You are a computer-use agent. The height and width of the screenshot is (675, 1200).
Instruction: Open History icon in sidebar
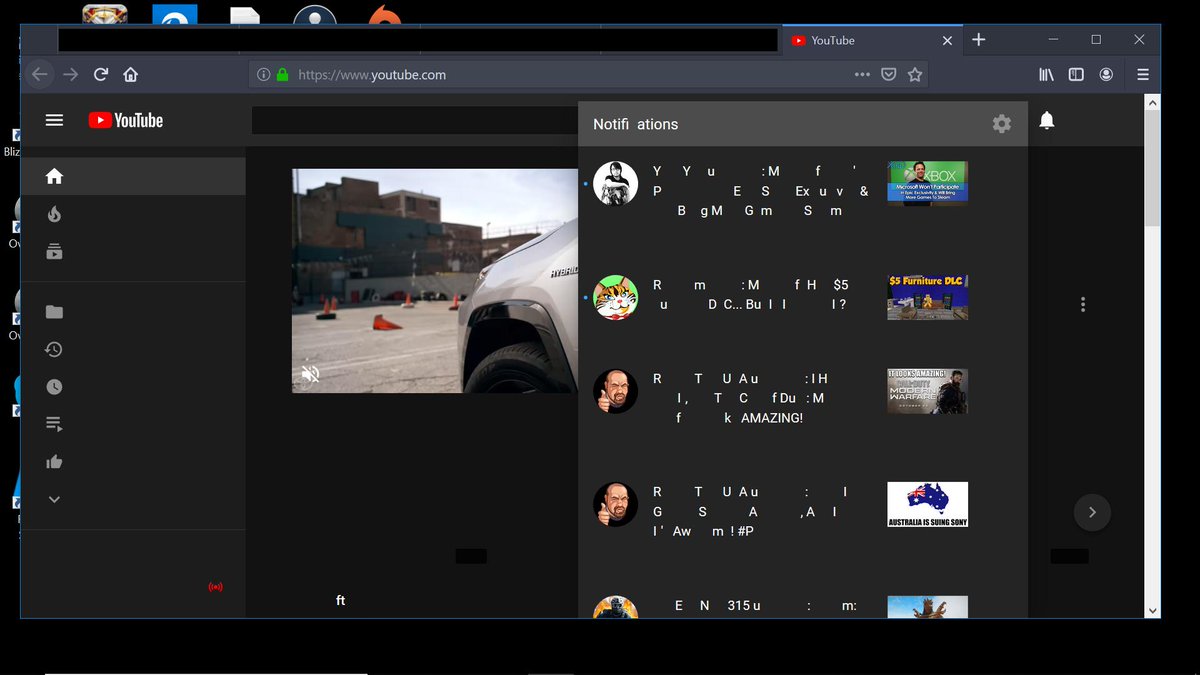tap(54, 349)
